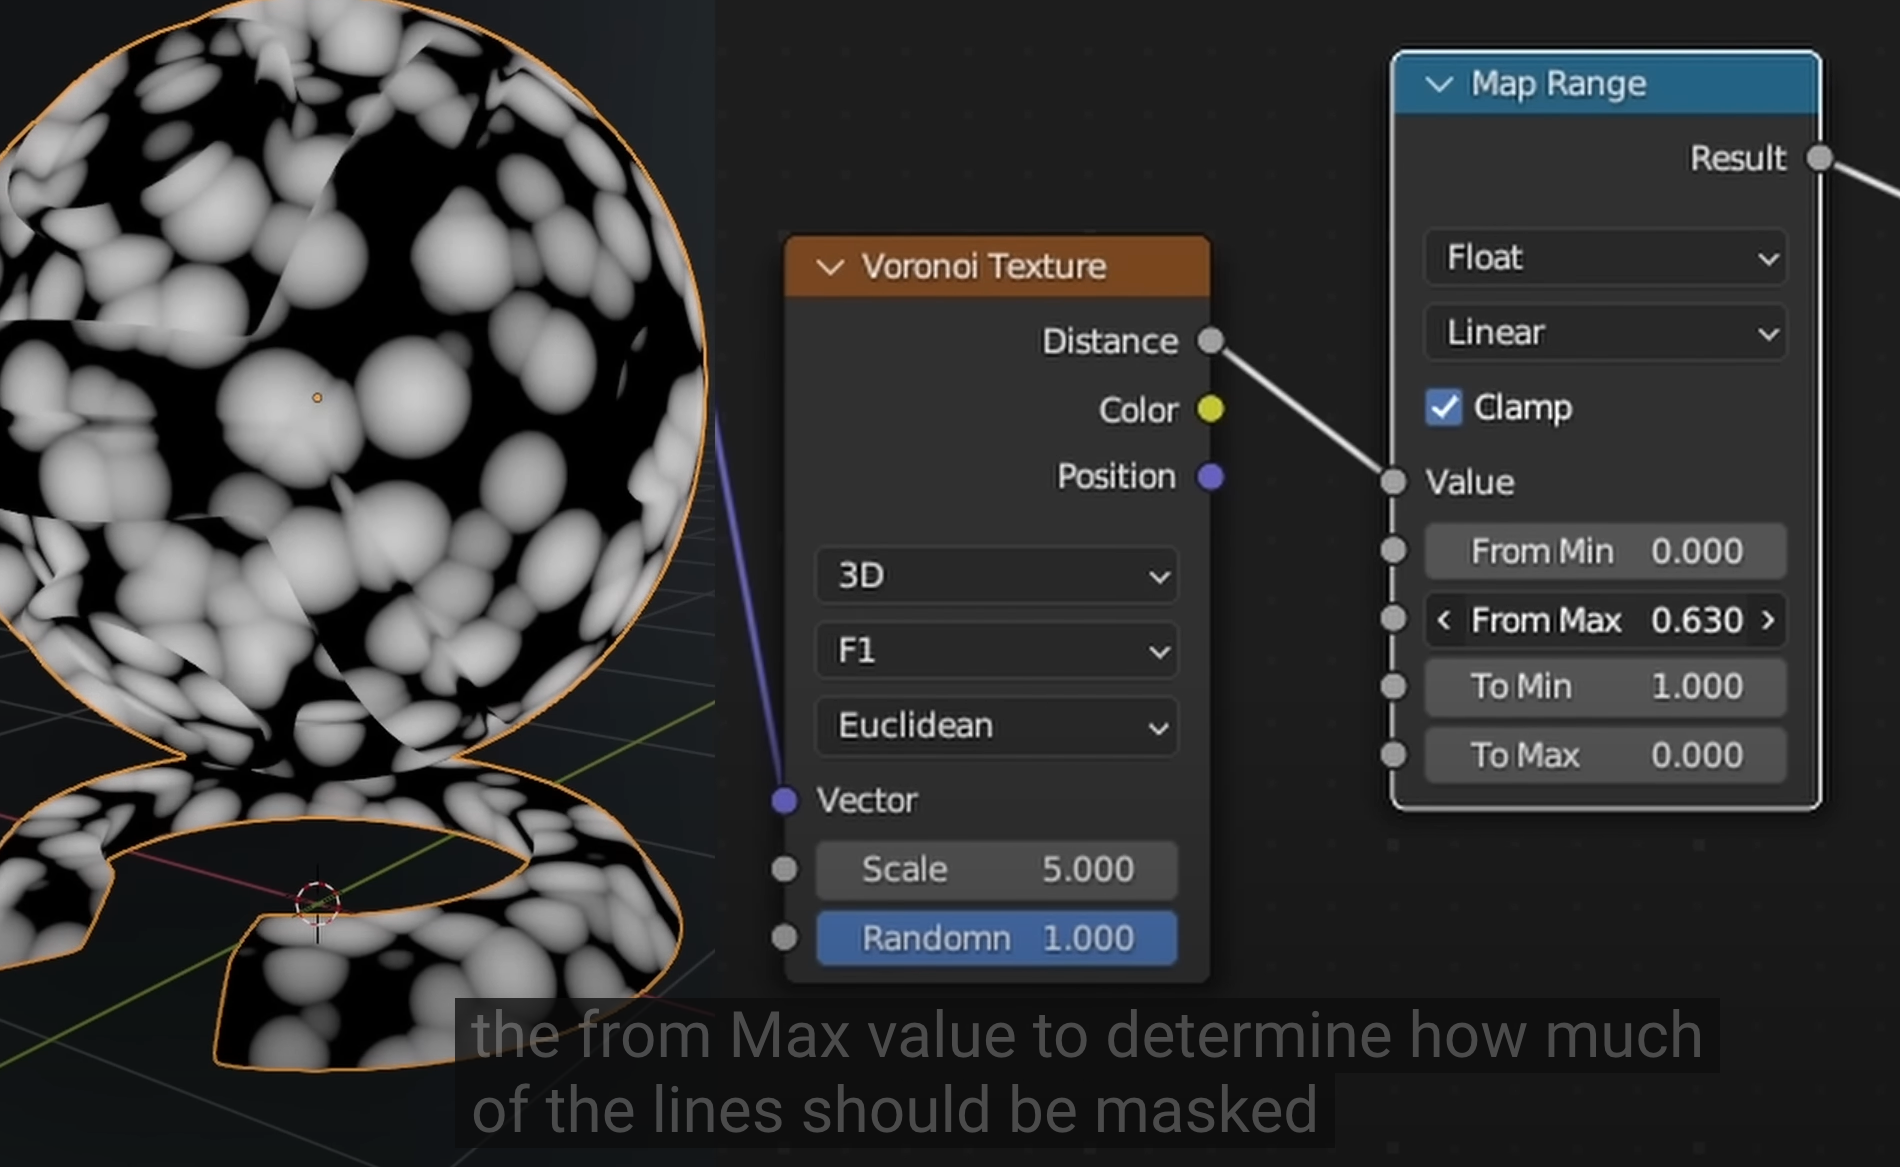Click the Result output socket
This screenshot has width=1900, height=1167.
(x=1820, y=158)
